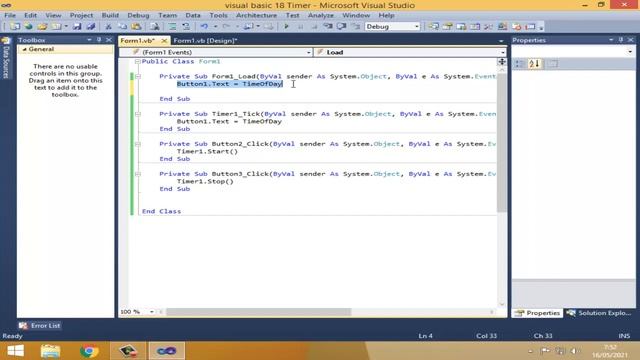Viewport: 640px width, 360px height.
Task: Click the Timer1.Start() code line
Action: 207,151
